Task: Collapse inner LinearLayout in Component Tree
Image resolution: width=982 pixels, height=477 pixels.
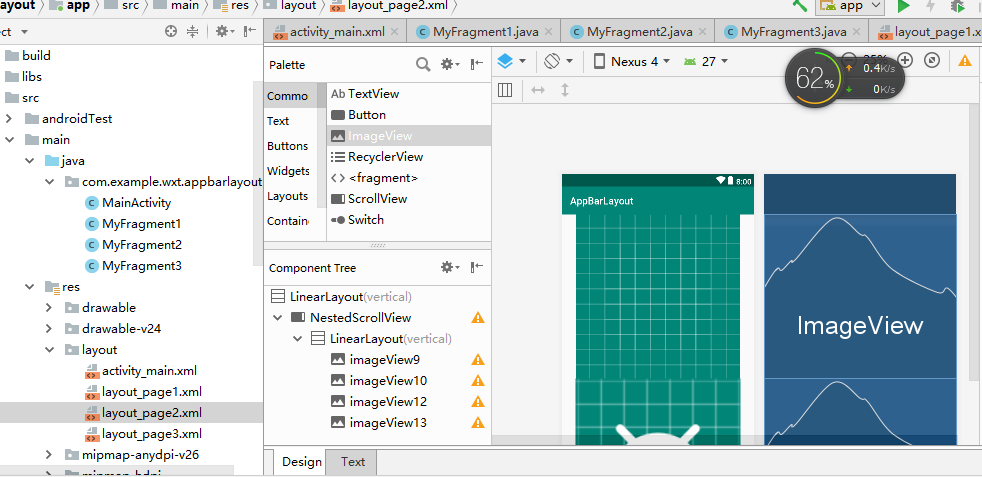Action: point(298,339)
